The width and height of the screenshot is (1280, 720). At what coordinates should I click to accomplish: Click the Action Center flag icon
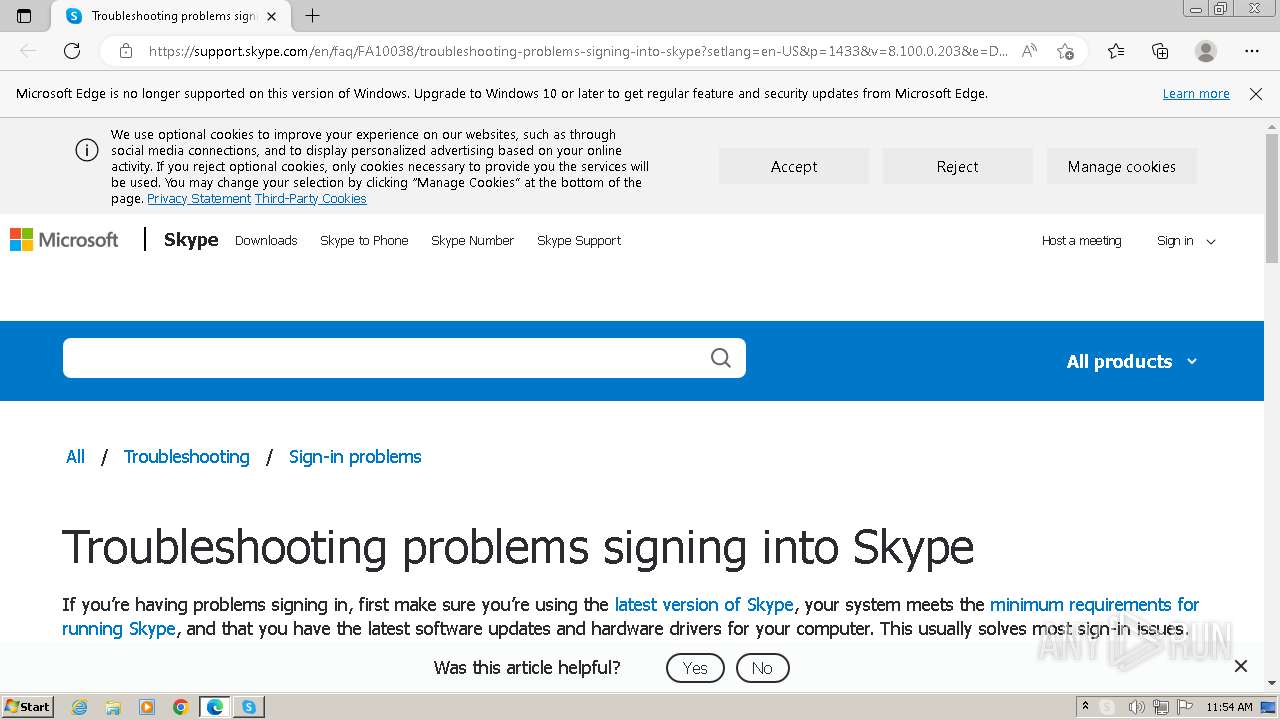pos(1185,707)
